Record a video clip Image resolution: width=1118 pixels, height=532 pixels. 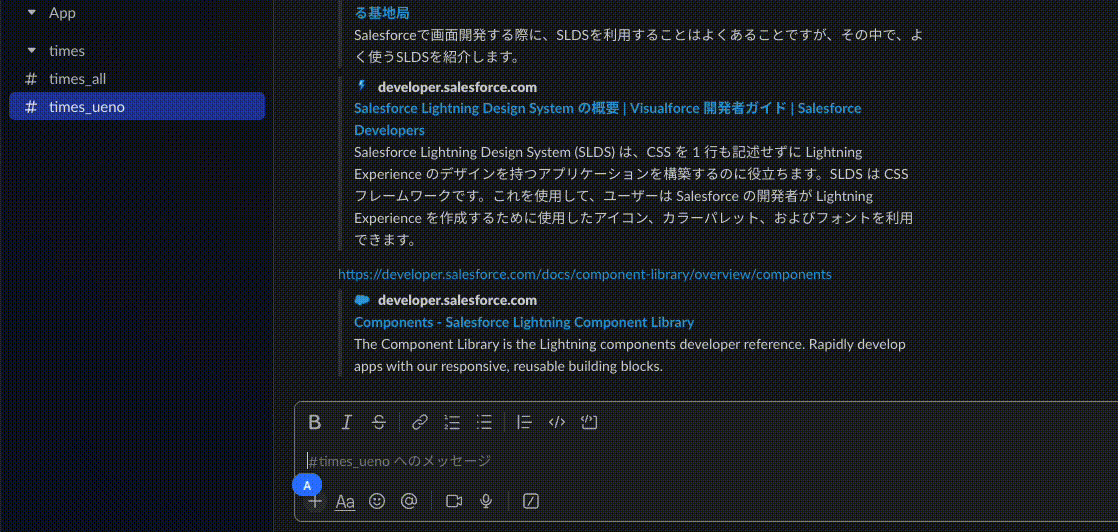point(454,501)
